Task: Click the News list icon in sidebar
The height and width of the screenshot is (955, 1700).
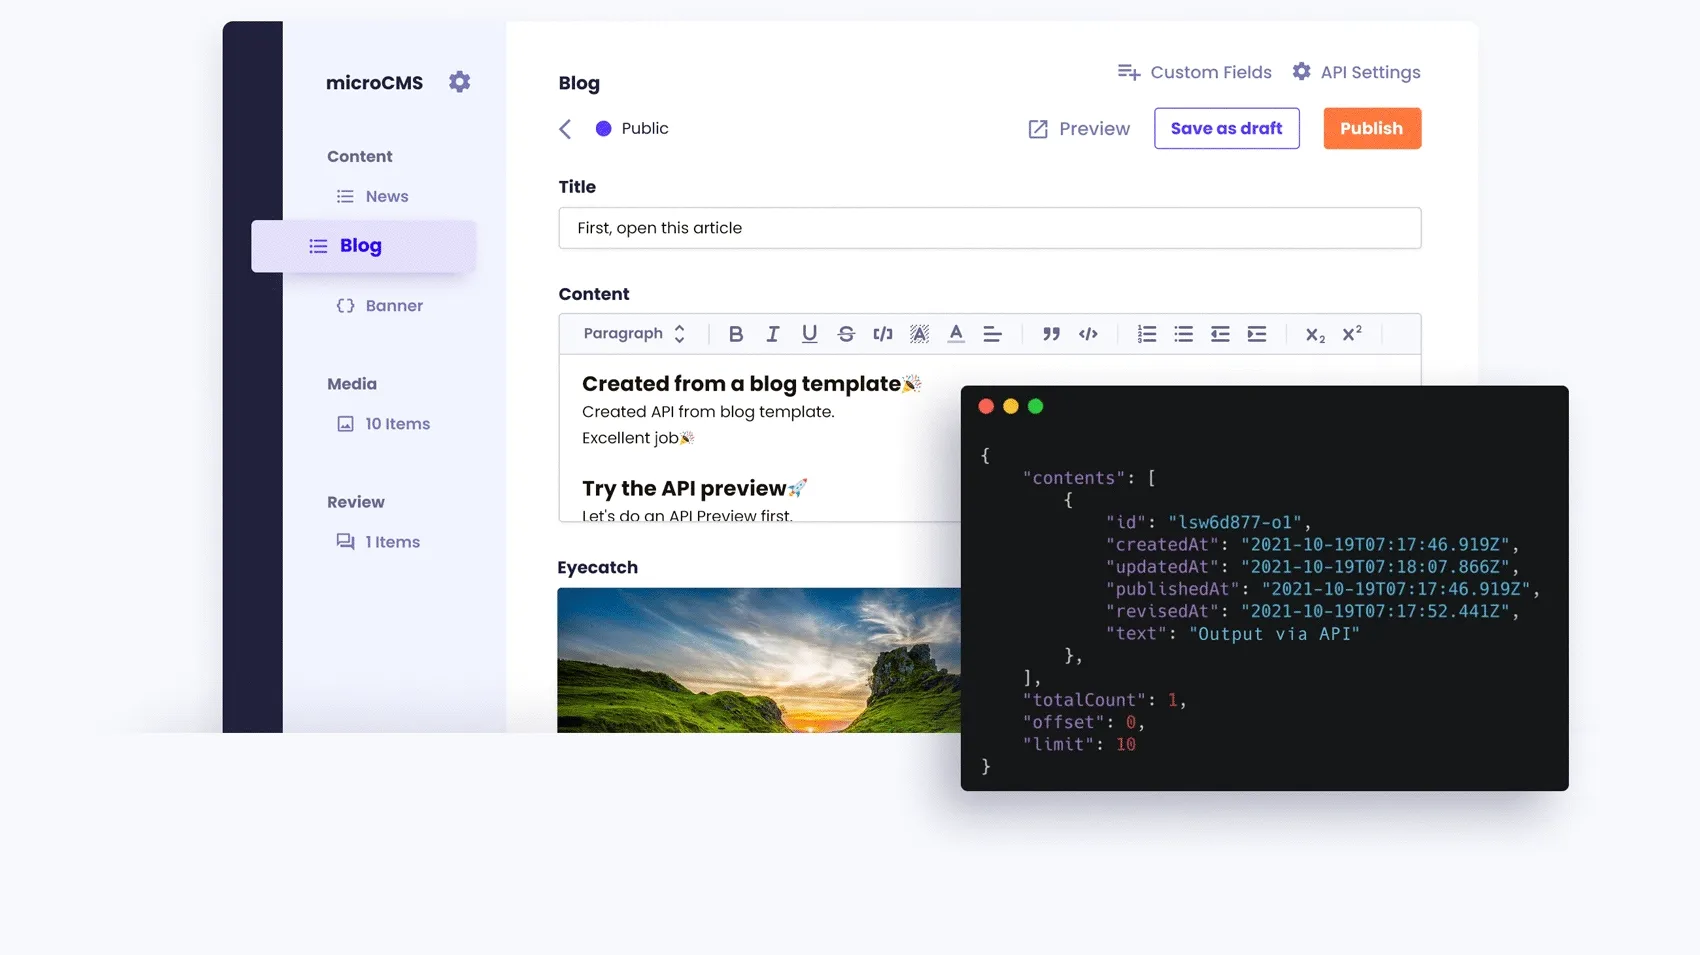Action: click(345, 196)
